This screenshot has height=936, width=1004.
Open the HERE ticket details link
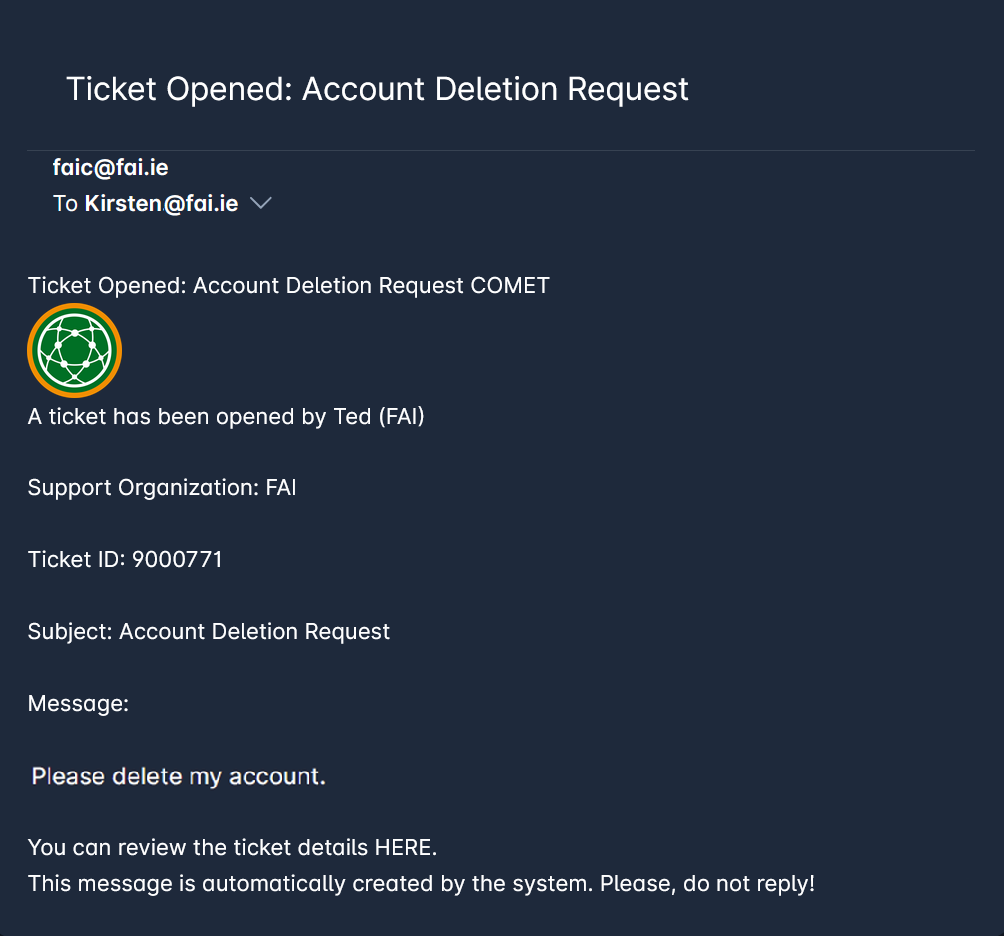tap(403, 848)
